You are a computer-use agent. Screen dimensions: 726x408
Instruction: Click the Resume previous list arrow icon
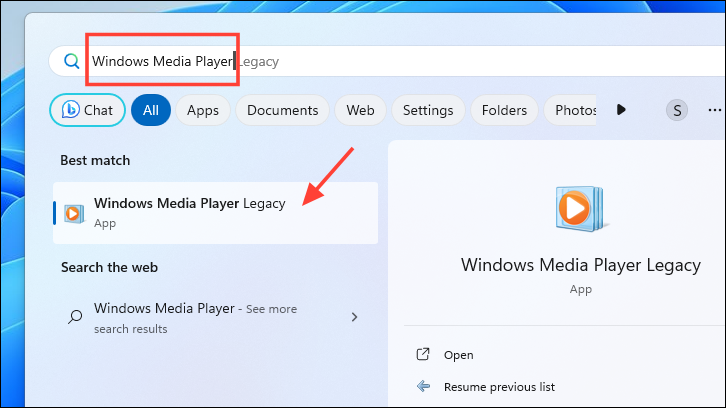[423, 386]
